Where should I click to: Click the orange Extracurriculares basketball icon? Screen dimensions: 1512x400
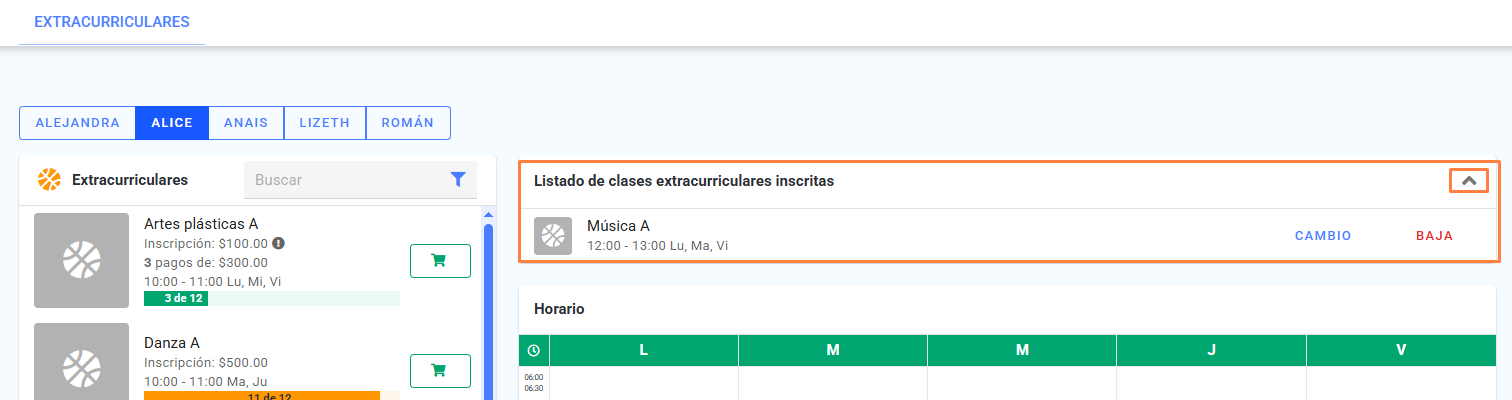tap(49, 180)
